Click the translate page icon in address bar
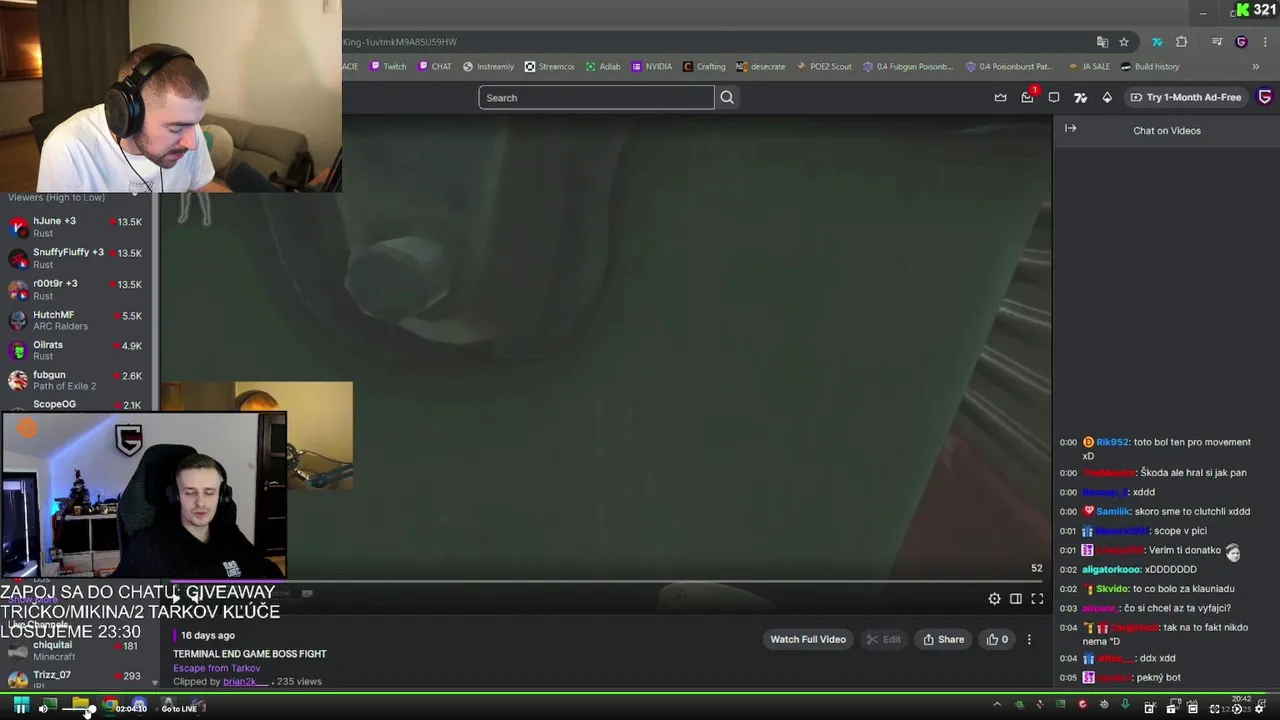This screenshot has width=1280, height=720. [x=1102, y=42]
